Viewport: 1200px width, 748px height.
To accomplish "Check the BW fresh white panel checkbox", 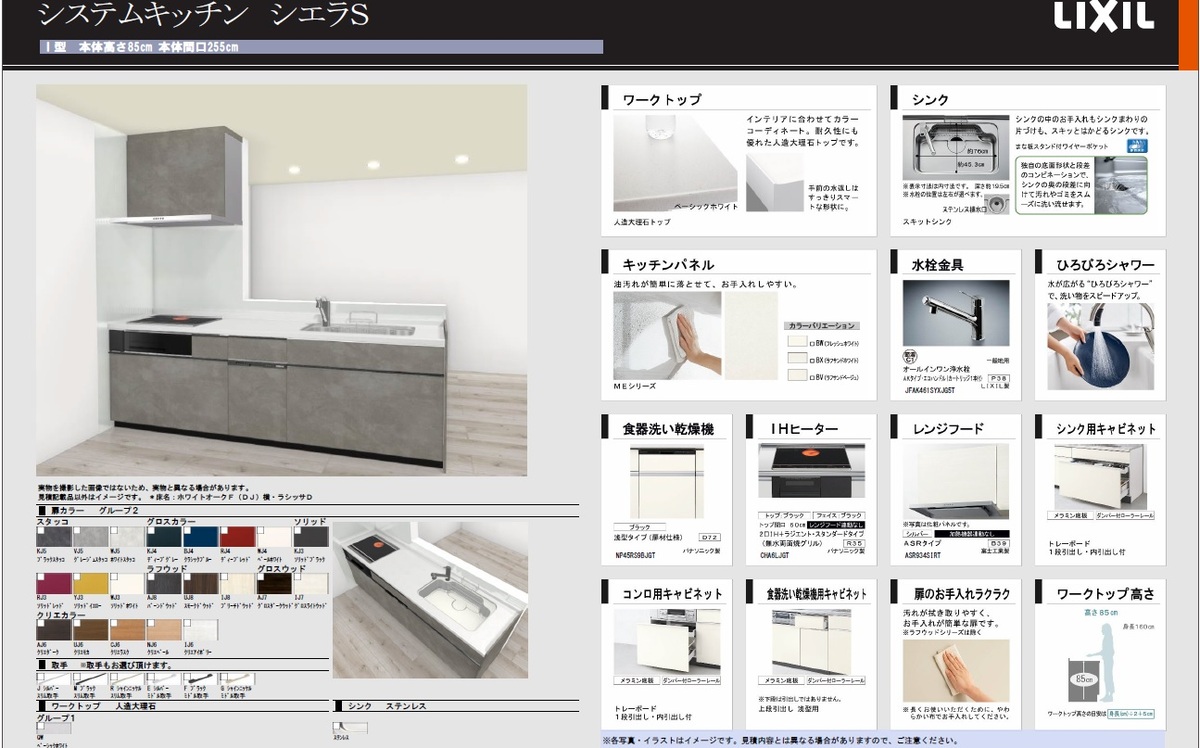I will point(812,343).
